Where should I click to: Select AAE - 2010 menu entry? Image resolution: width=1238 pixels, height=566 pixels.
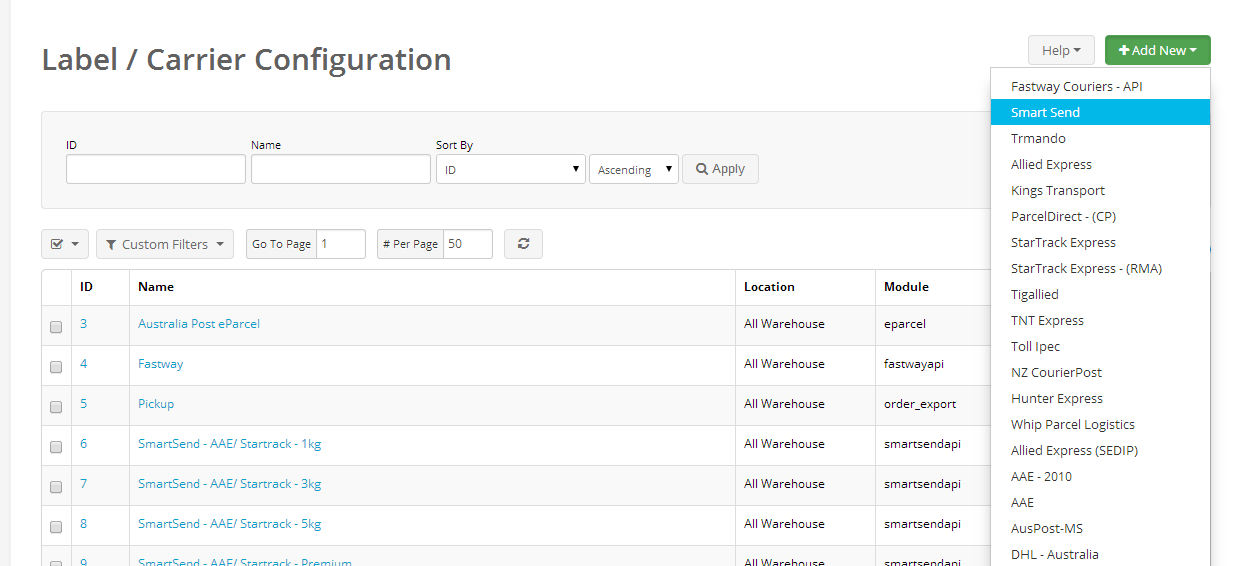(x=1100, y=477)
